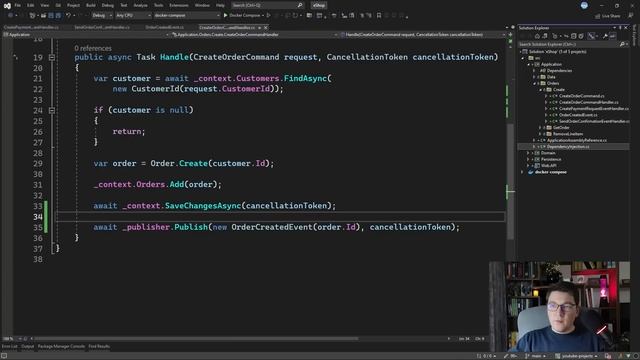Screen dimensions: 640x360
Task: Click the '0 references' CodeLens link
Action: pyautogui.click(x=93, y=48)
